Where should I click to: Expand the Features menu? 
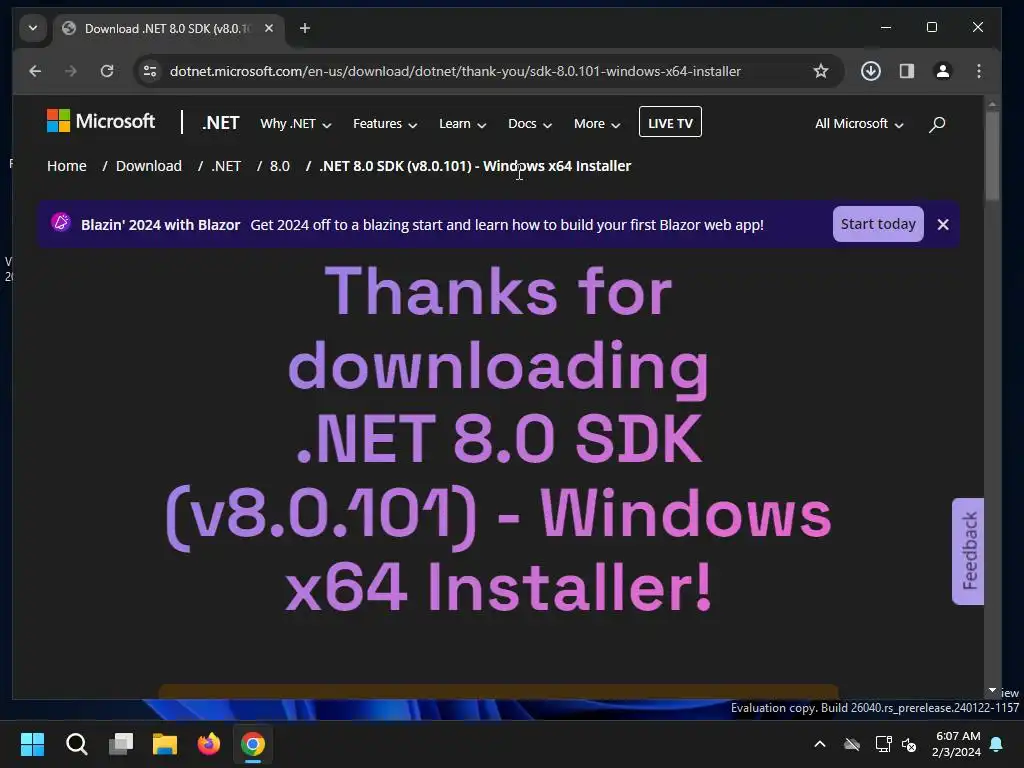pos(385,123)
